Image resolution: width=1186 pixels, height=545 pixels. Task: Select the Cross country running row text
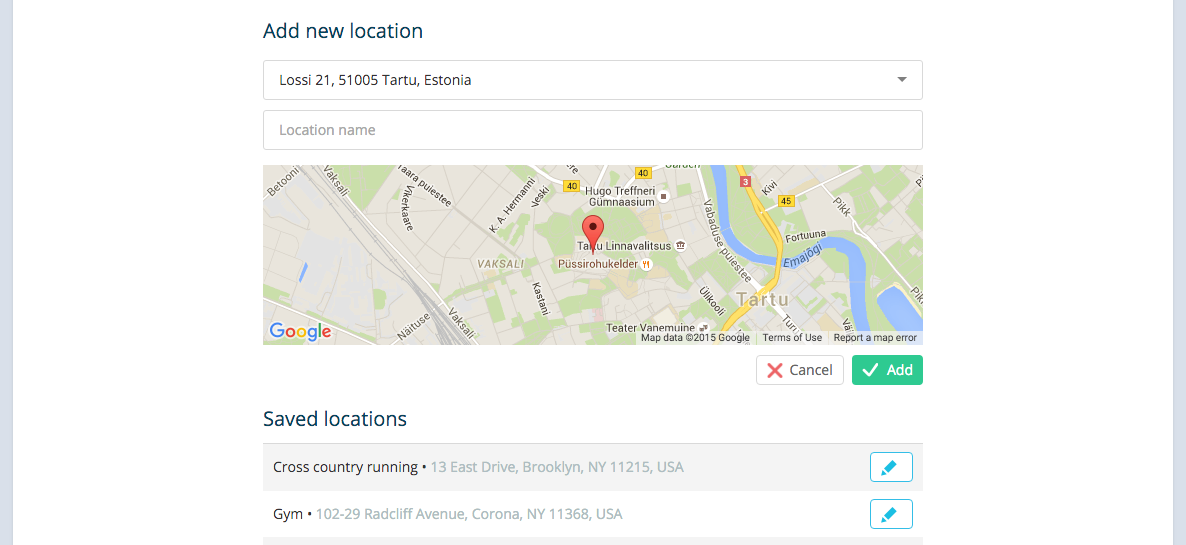pos(345,467)
